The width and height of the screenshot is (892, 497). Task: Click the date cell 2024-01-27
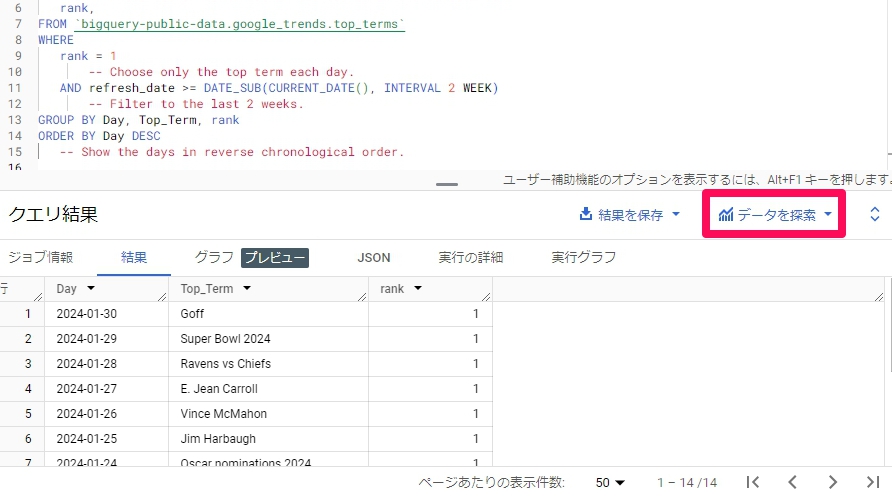[x=106, y=389]
